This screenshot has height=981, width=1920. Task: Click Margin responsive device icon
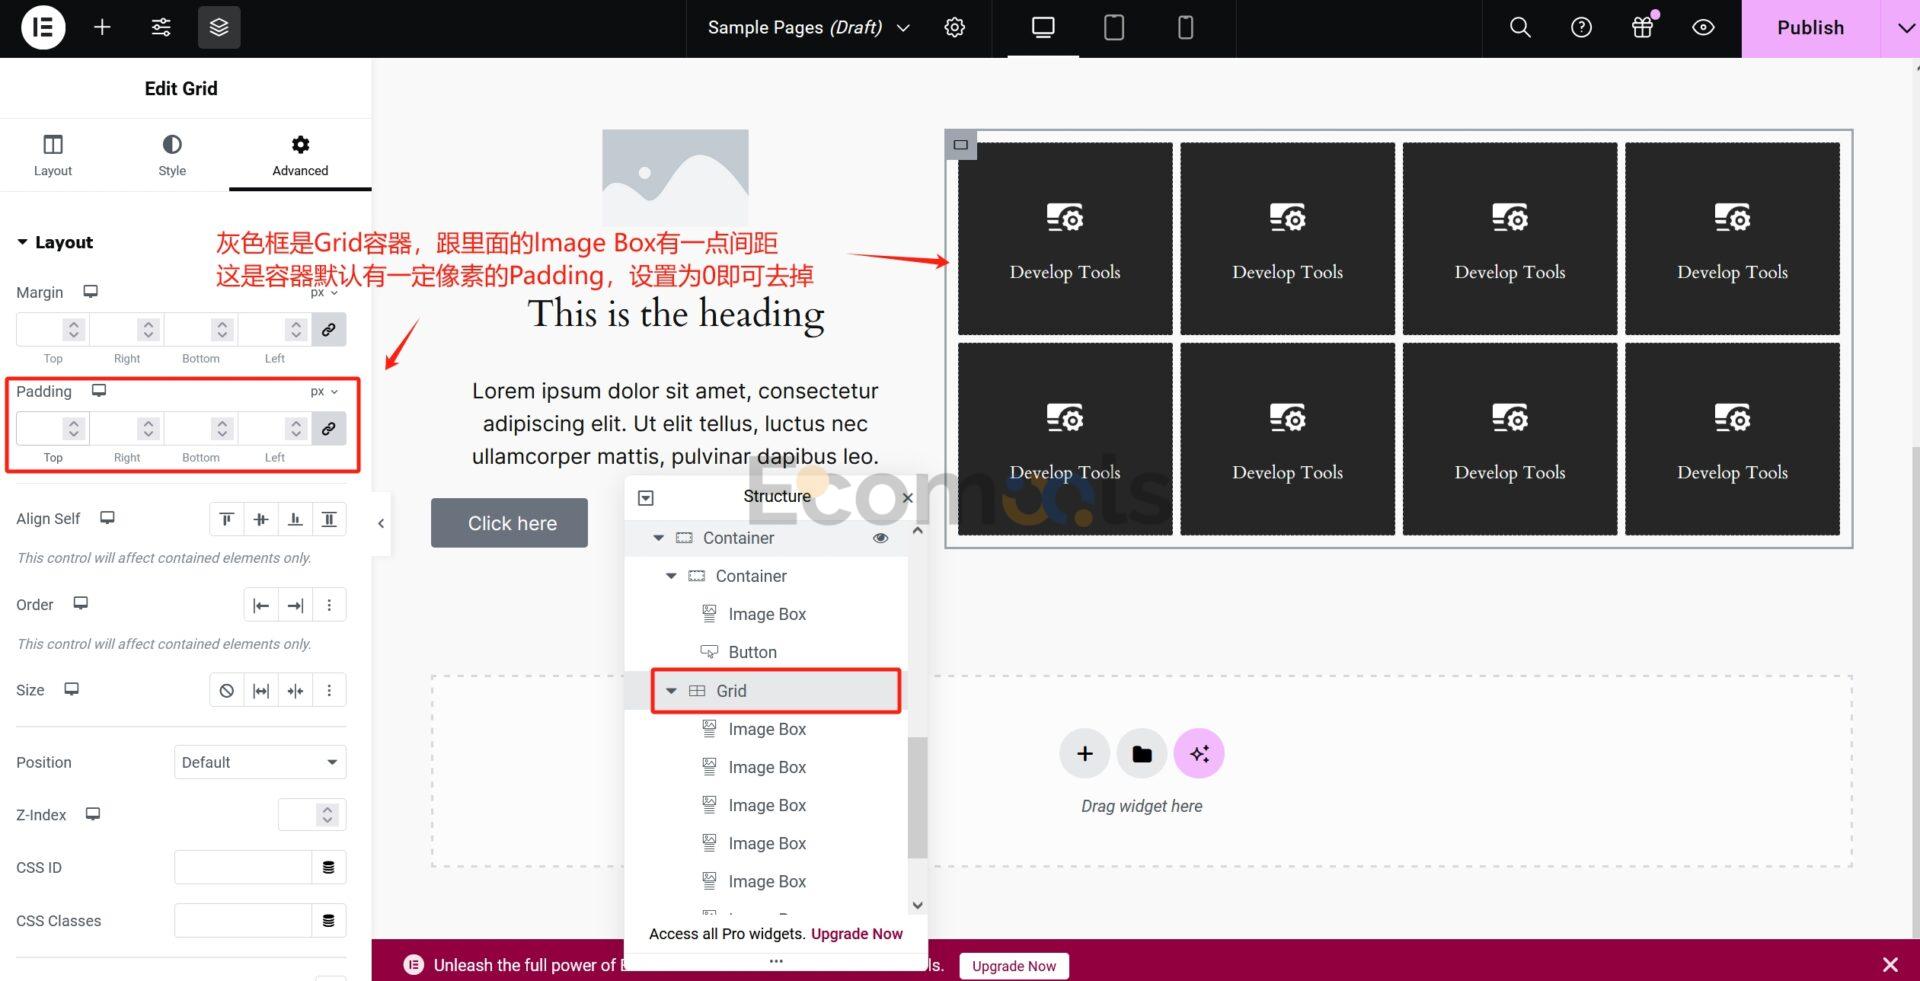90,292
